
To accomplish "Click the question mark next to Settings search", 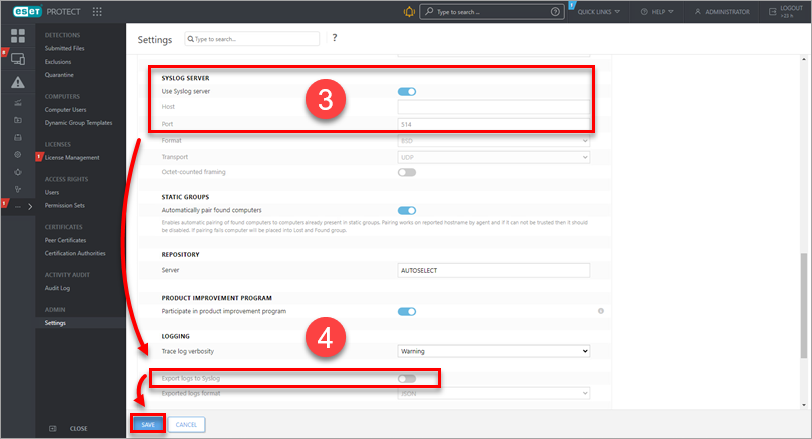I will coord(335,38).
